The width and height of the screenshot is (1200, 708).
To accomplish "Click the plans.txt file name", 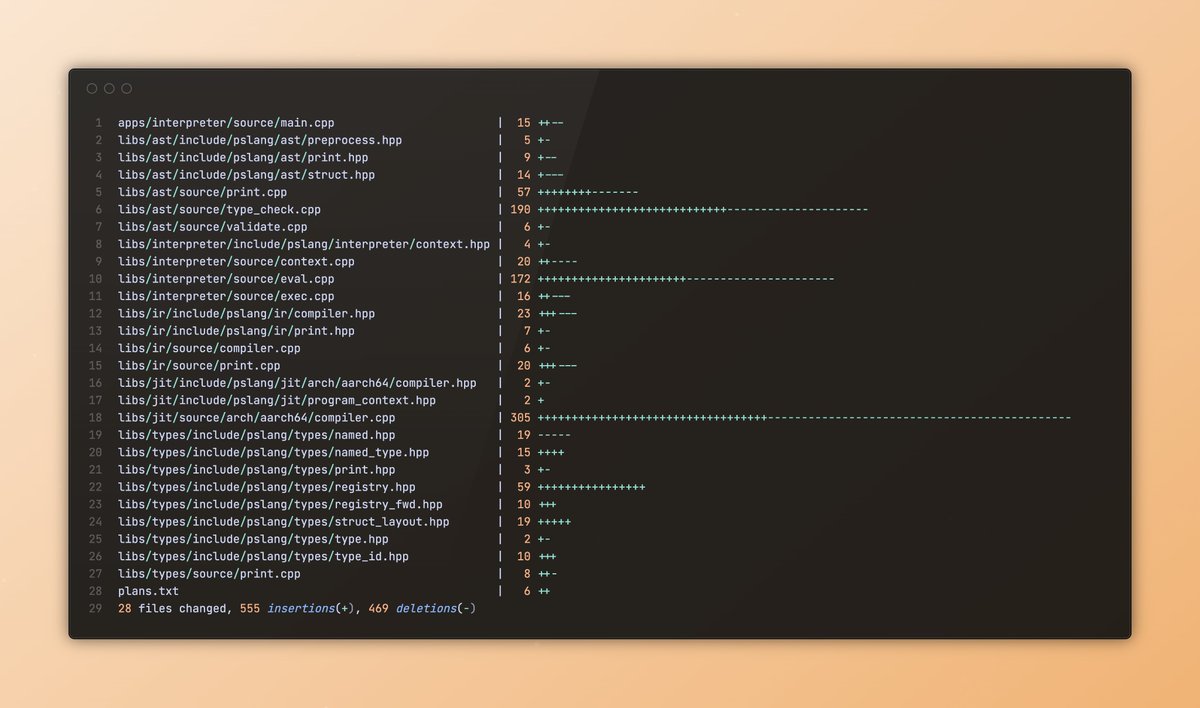I will click(148, 591).
